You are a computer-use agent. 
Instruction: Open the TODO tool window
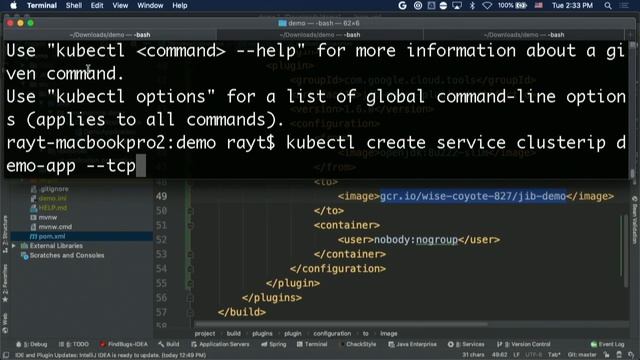point(74,344)
